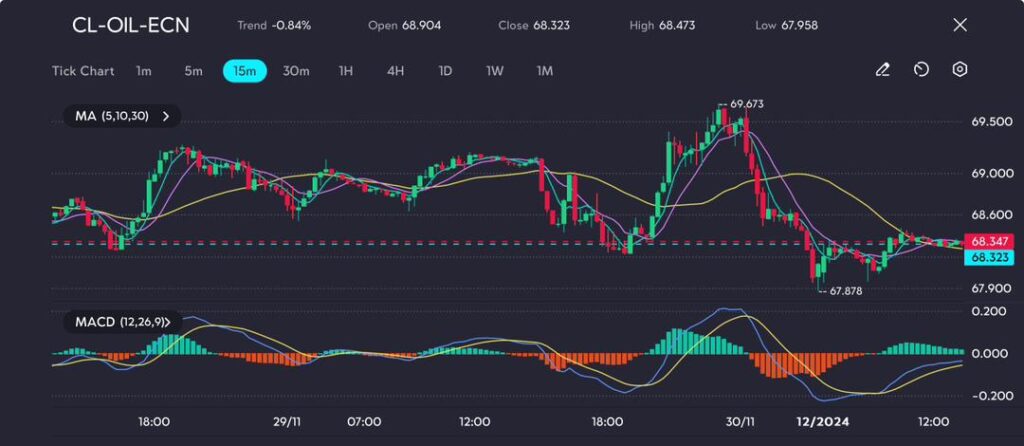The height and width of the screenshot is (446, 1024).
Task: Switch to Tick Chart view
Action: click(x=83, y=71)
